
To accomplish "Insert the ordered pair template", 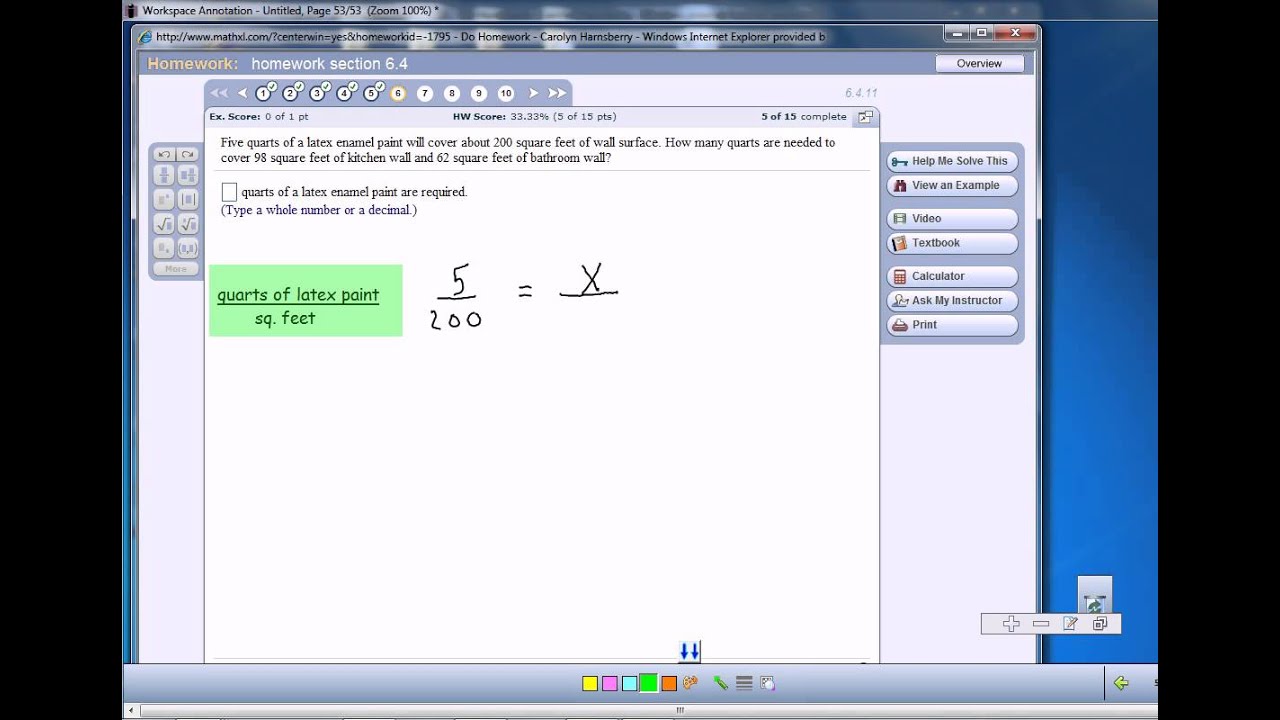I will coord(187,248).
